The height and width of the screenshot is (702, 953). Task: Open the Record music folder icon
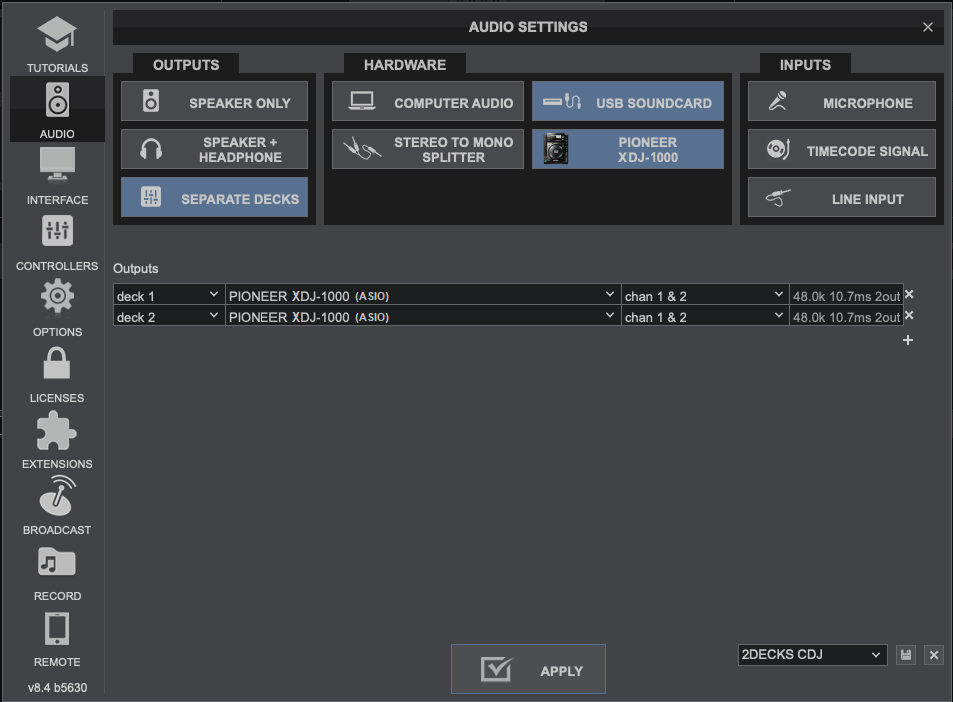point(57,561)
